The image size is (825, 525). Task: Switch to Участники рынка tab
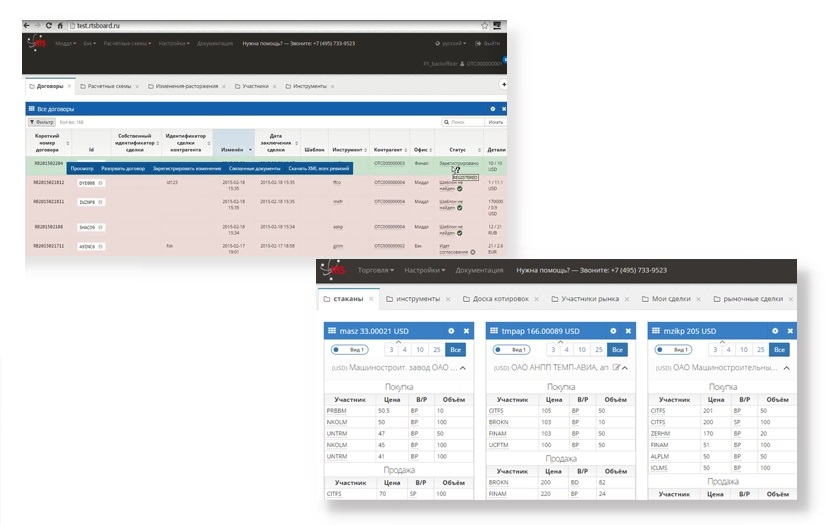[x=590, y=299]
